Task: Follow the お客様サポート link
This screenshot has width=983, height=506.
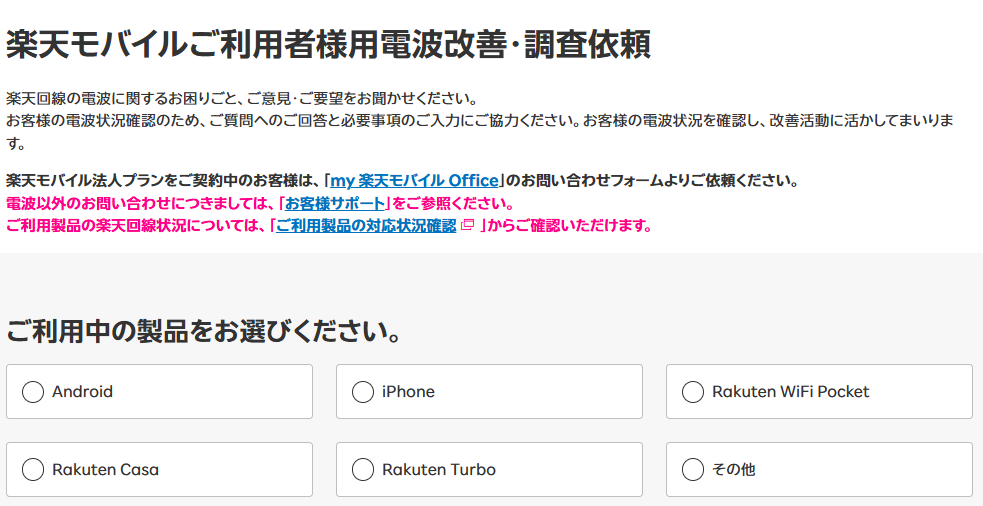Action: (335, 204)
